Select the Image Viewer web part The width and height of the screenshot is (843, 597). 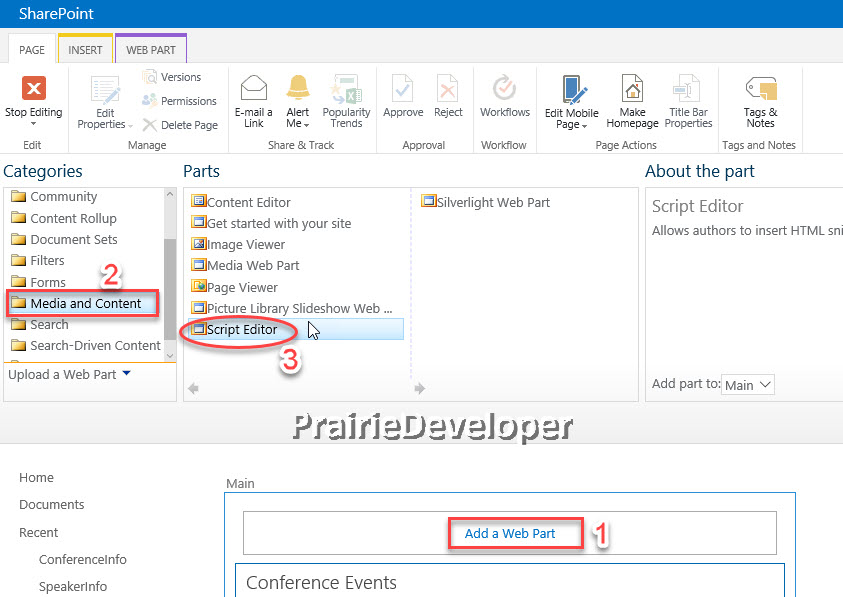(238, 244)
